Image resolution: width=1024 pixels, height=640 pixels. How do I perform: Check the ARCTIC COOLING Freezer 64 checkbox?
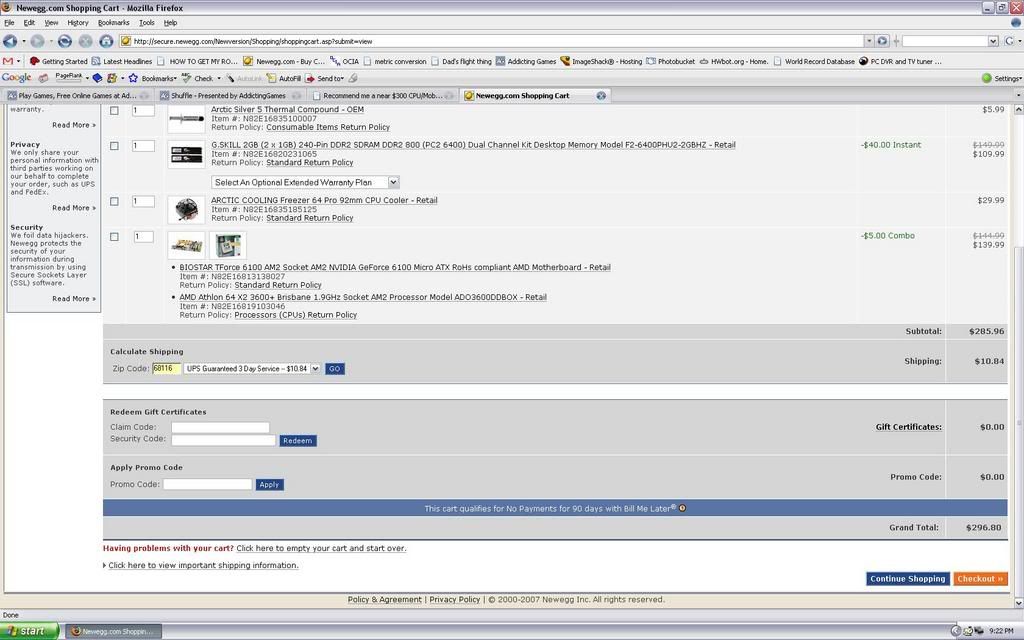[x=114, y=202]
